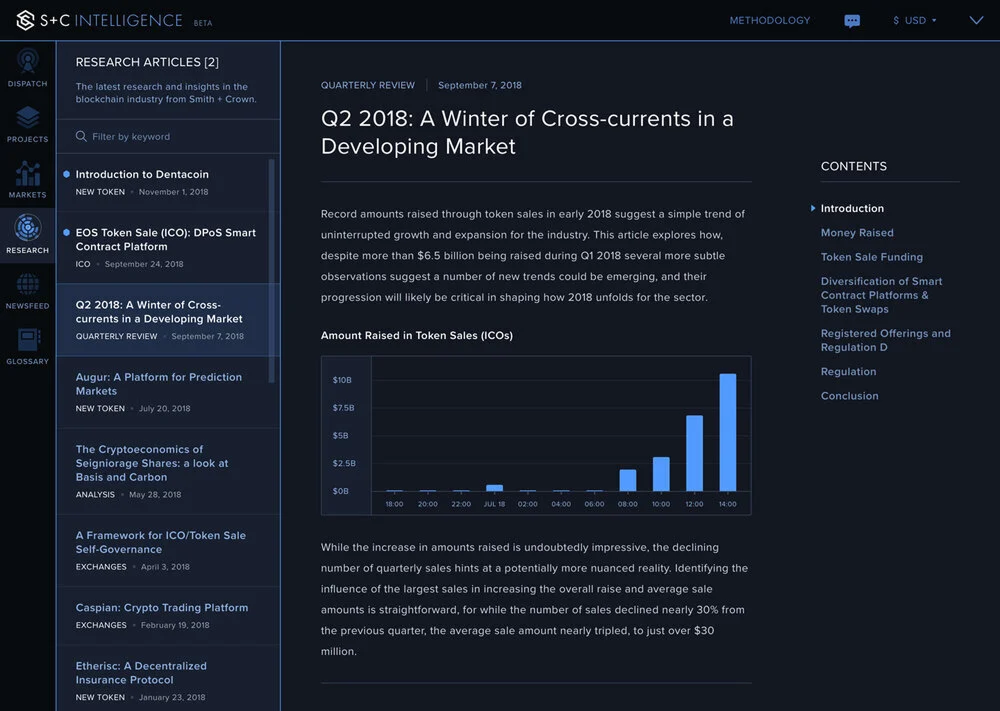Click the CONTENTS heading
This screenshot has height=711, width=1000.
[853, 166]
